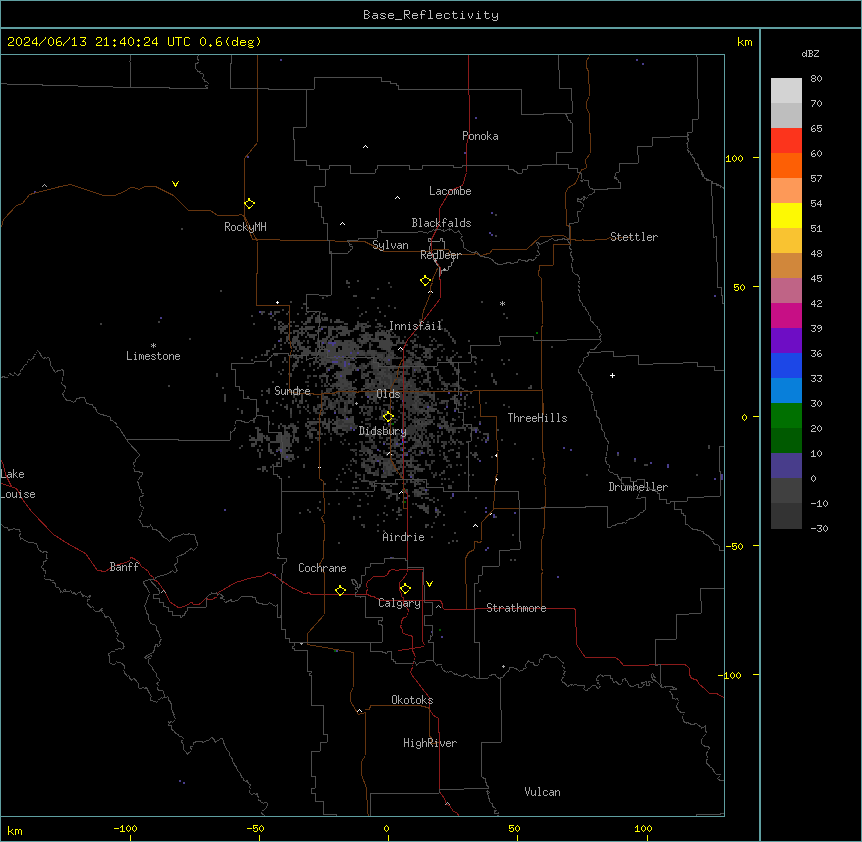Select the Ponoka city label
This screenshot has height=842, width=862.
pyautogui.click(x=480, y=136)
